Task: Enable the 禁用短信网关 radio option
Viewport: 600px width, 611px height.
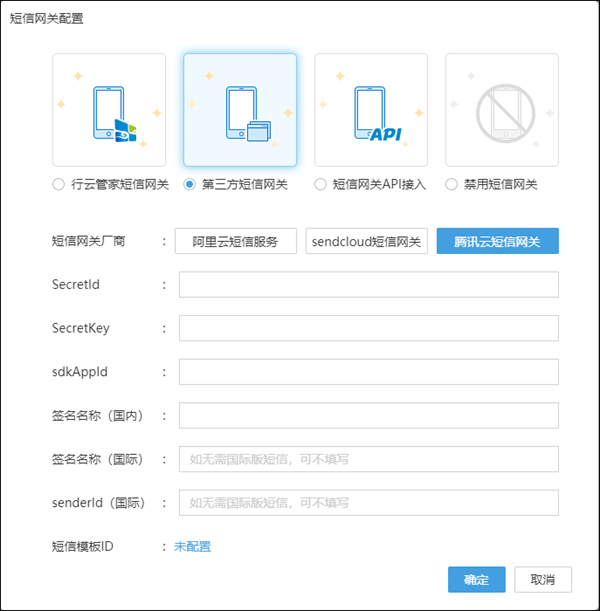Action: [452, 185]
